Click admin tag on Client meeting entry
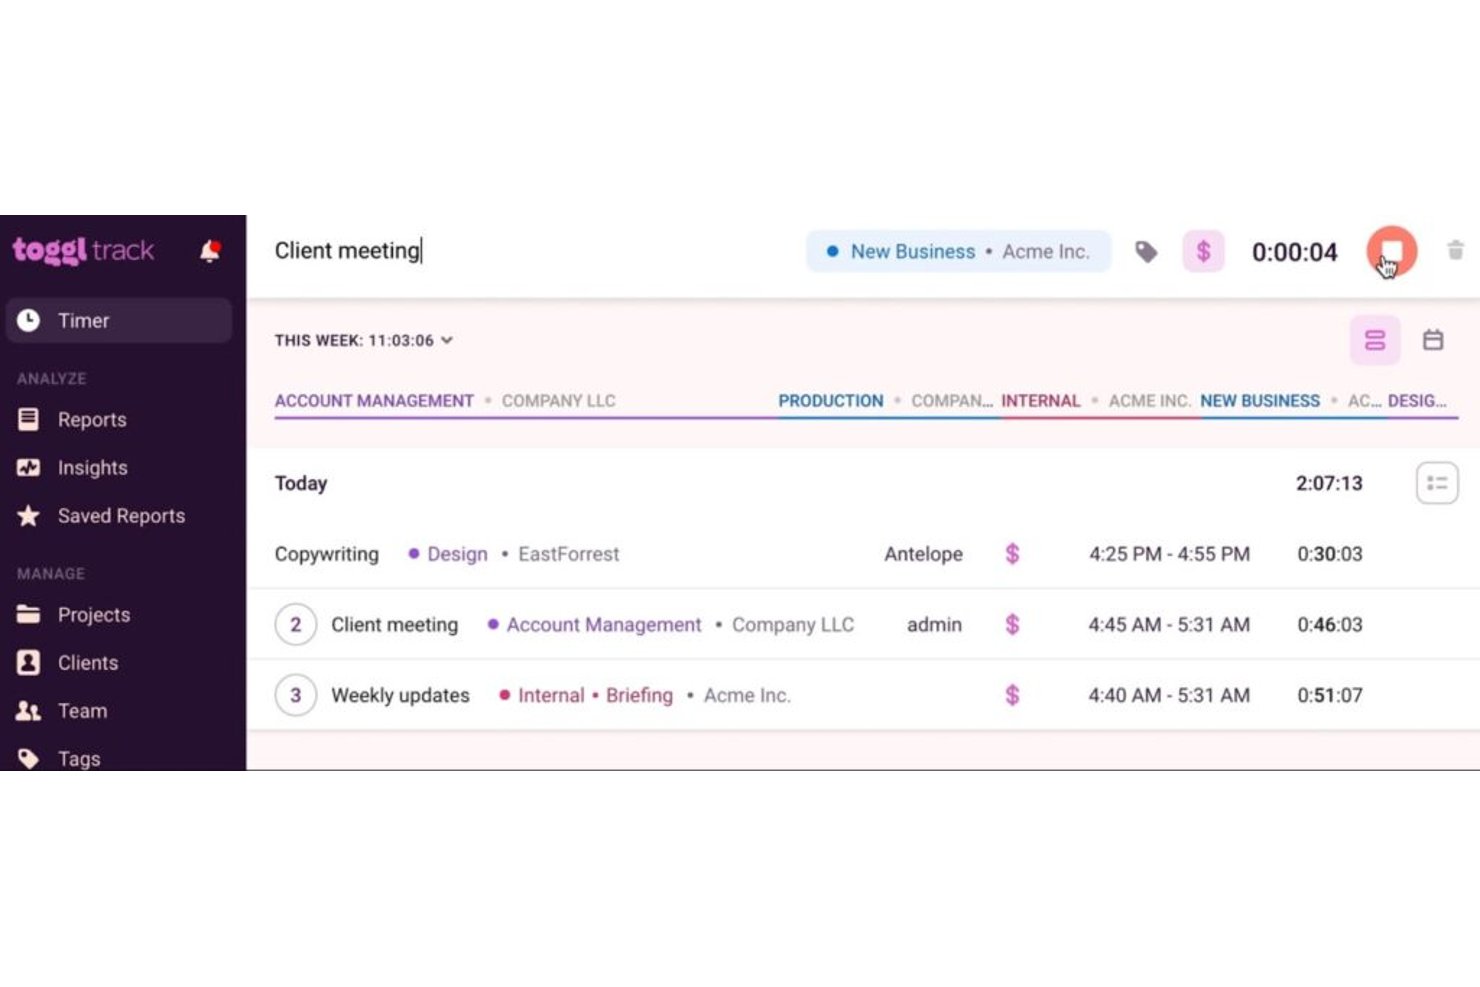This screenshot has height=987, width=1480. click(x=934, y=625)
